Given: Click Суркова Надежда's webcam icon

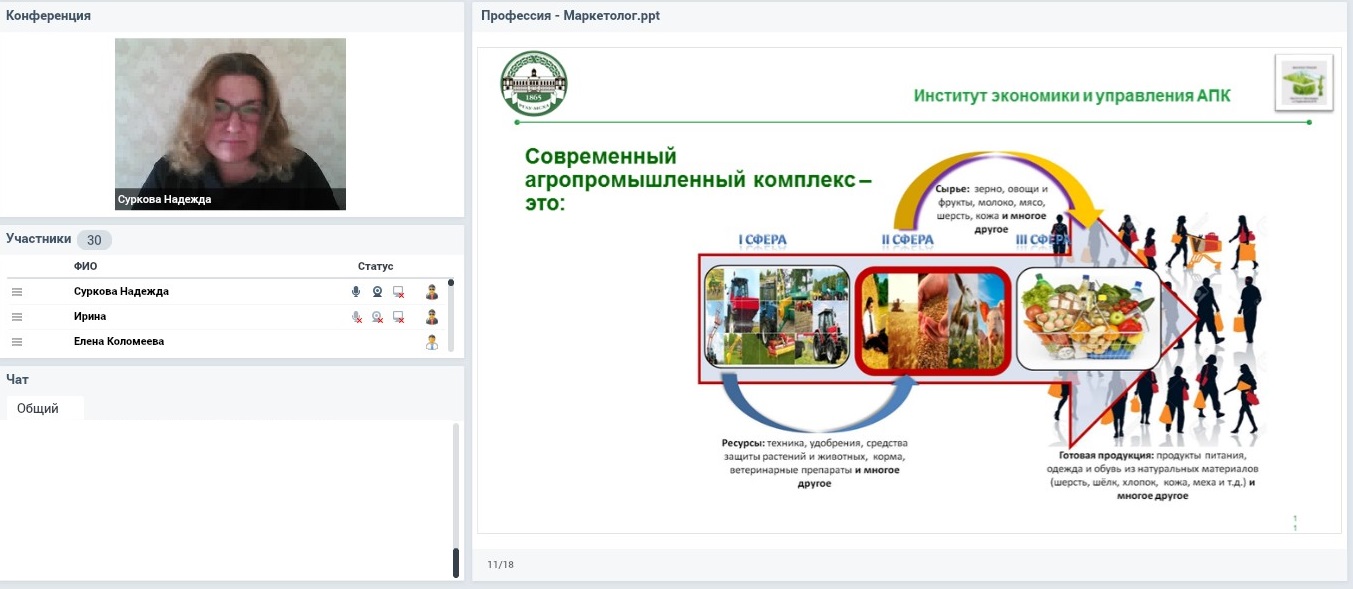Looking at the screenshot, I should click(377, 292).
